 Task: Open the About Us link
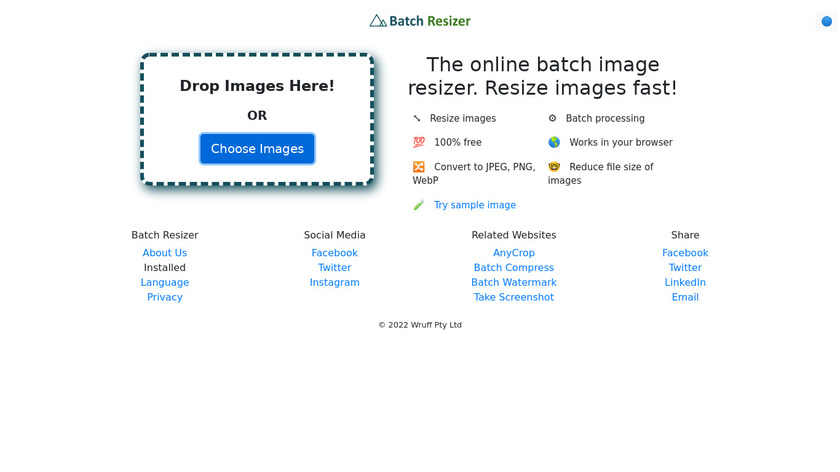pos(164,253)
